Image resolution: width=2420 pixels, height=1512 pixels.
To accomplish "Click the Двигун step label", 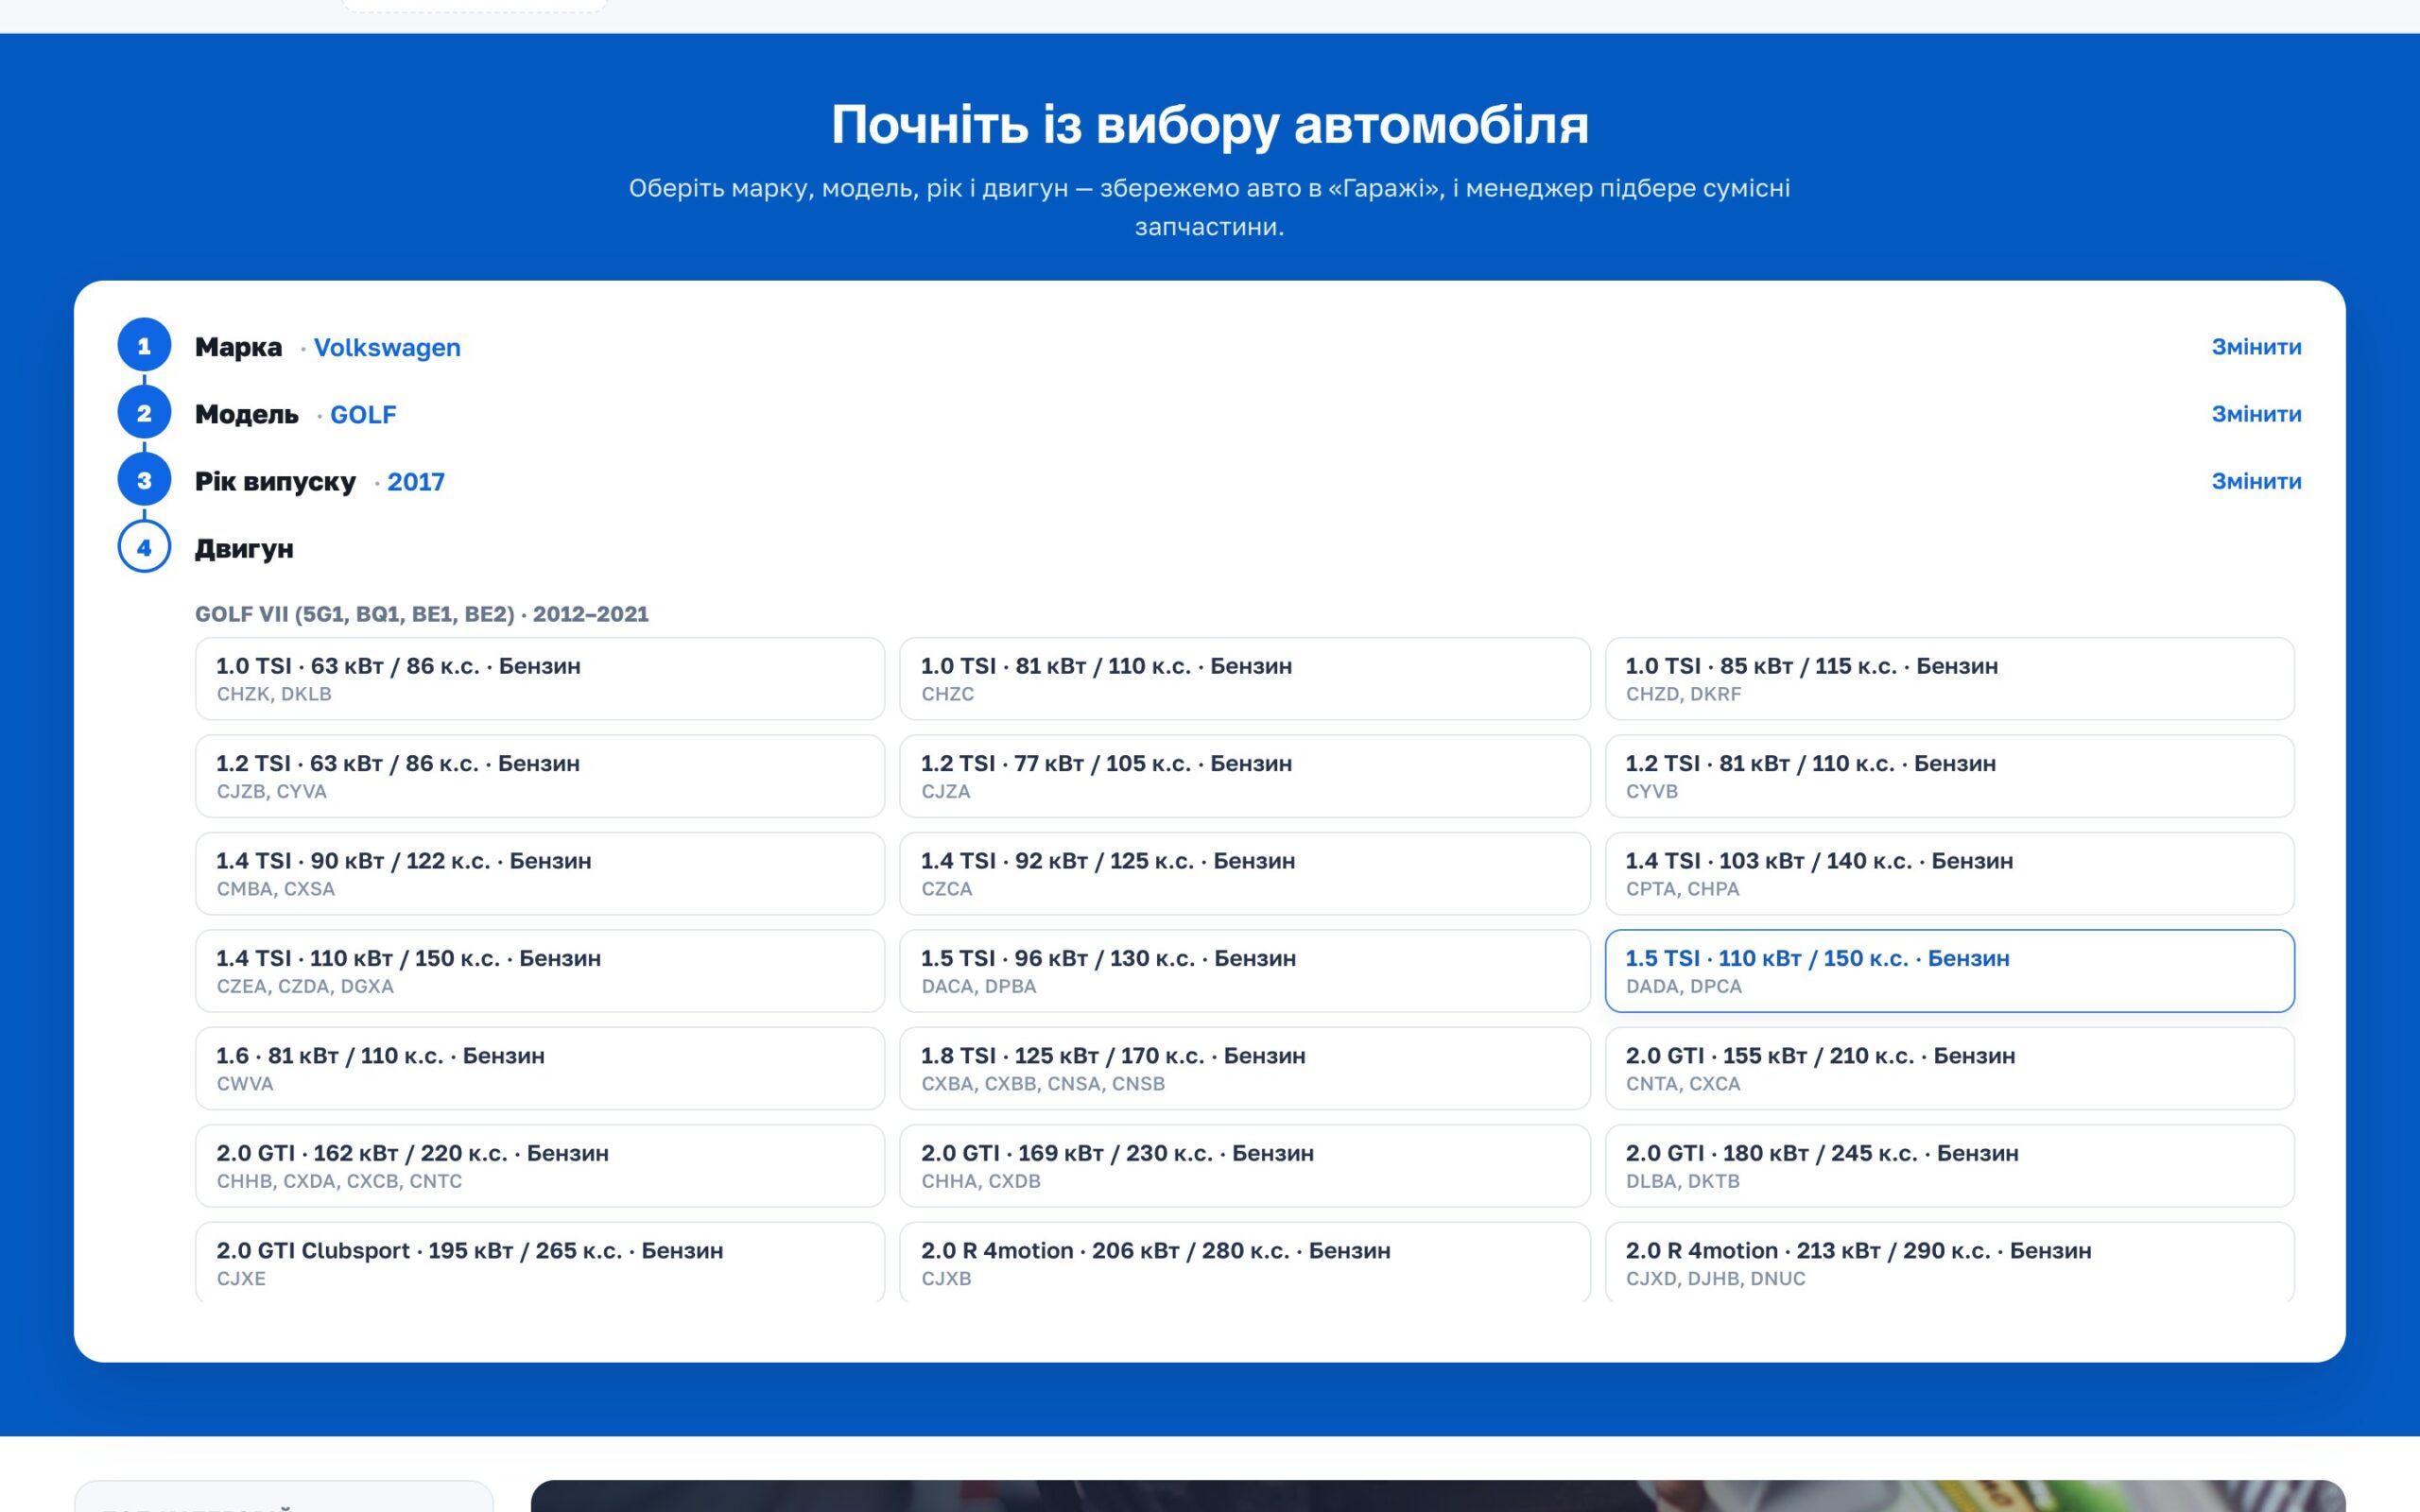I will click(244, 549).
